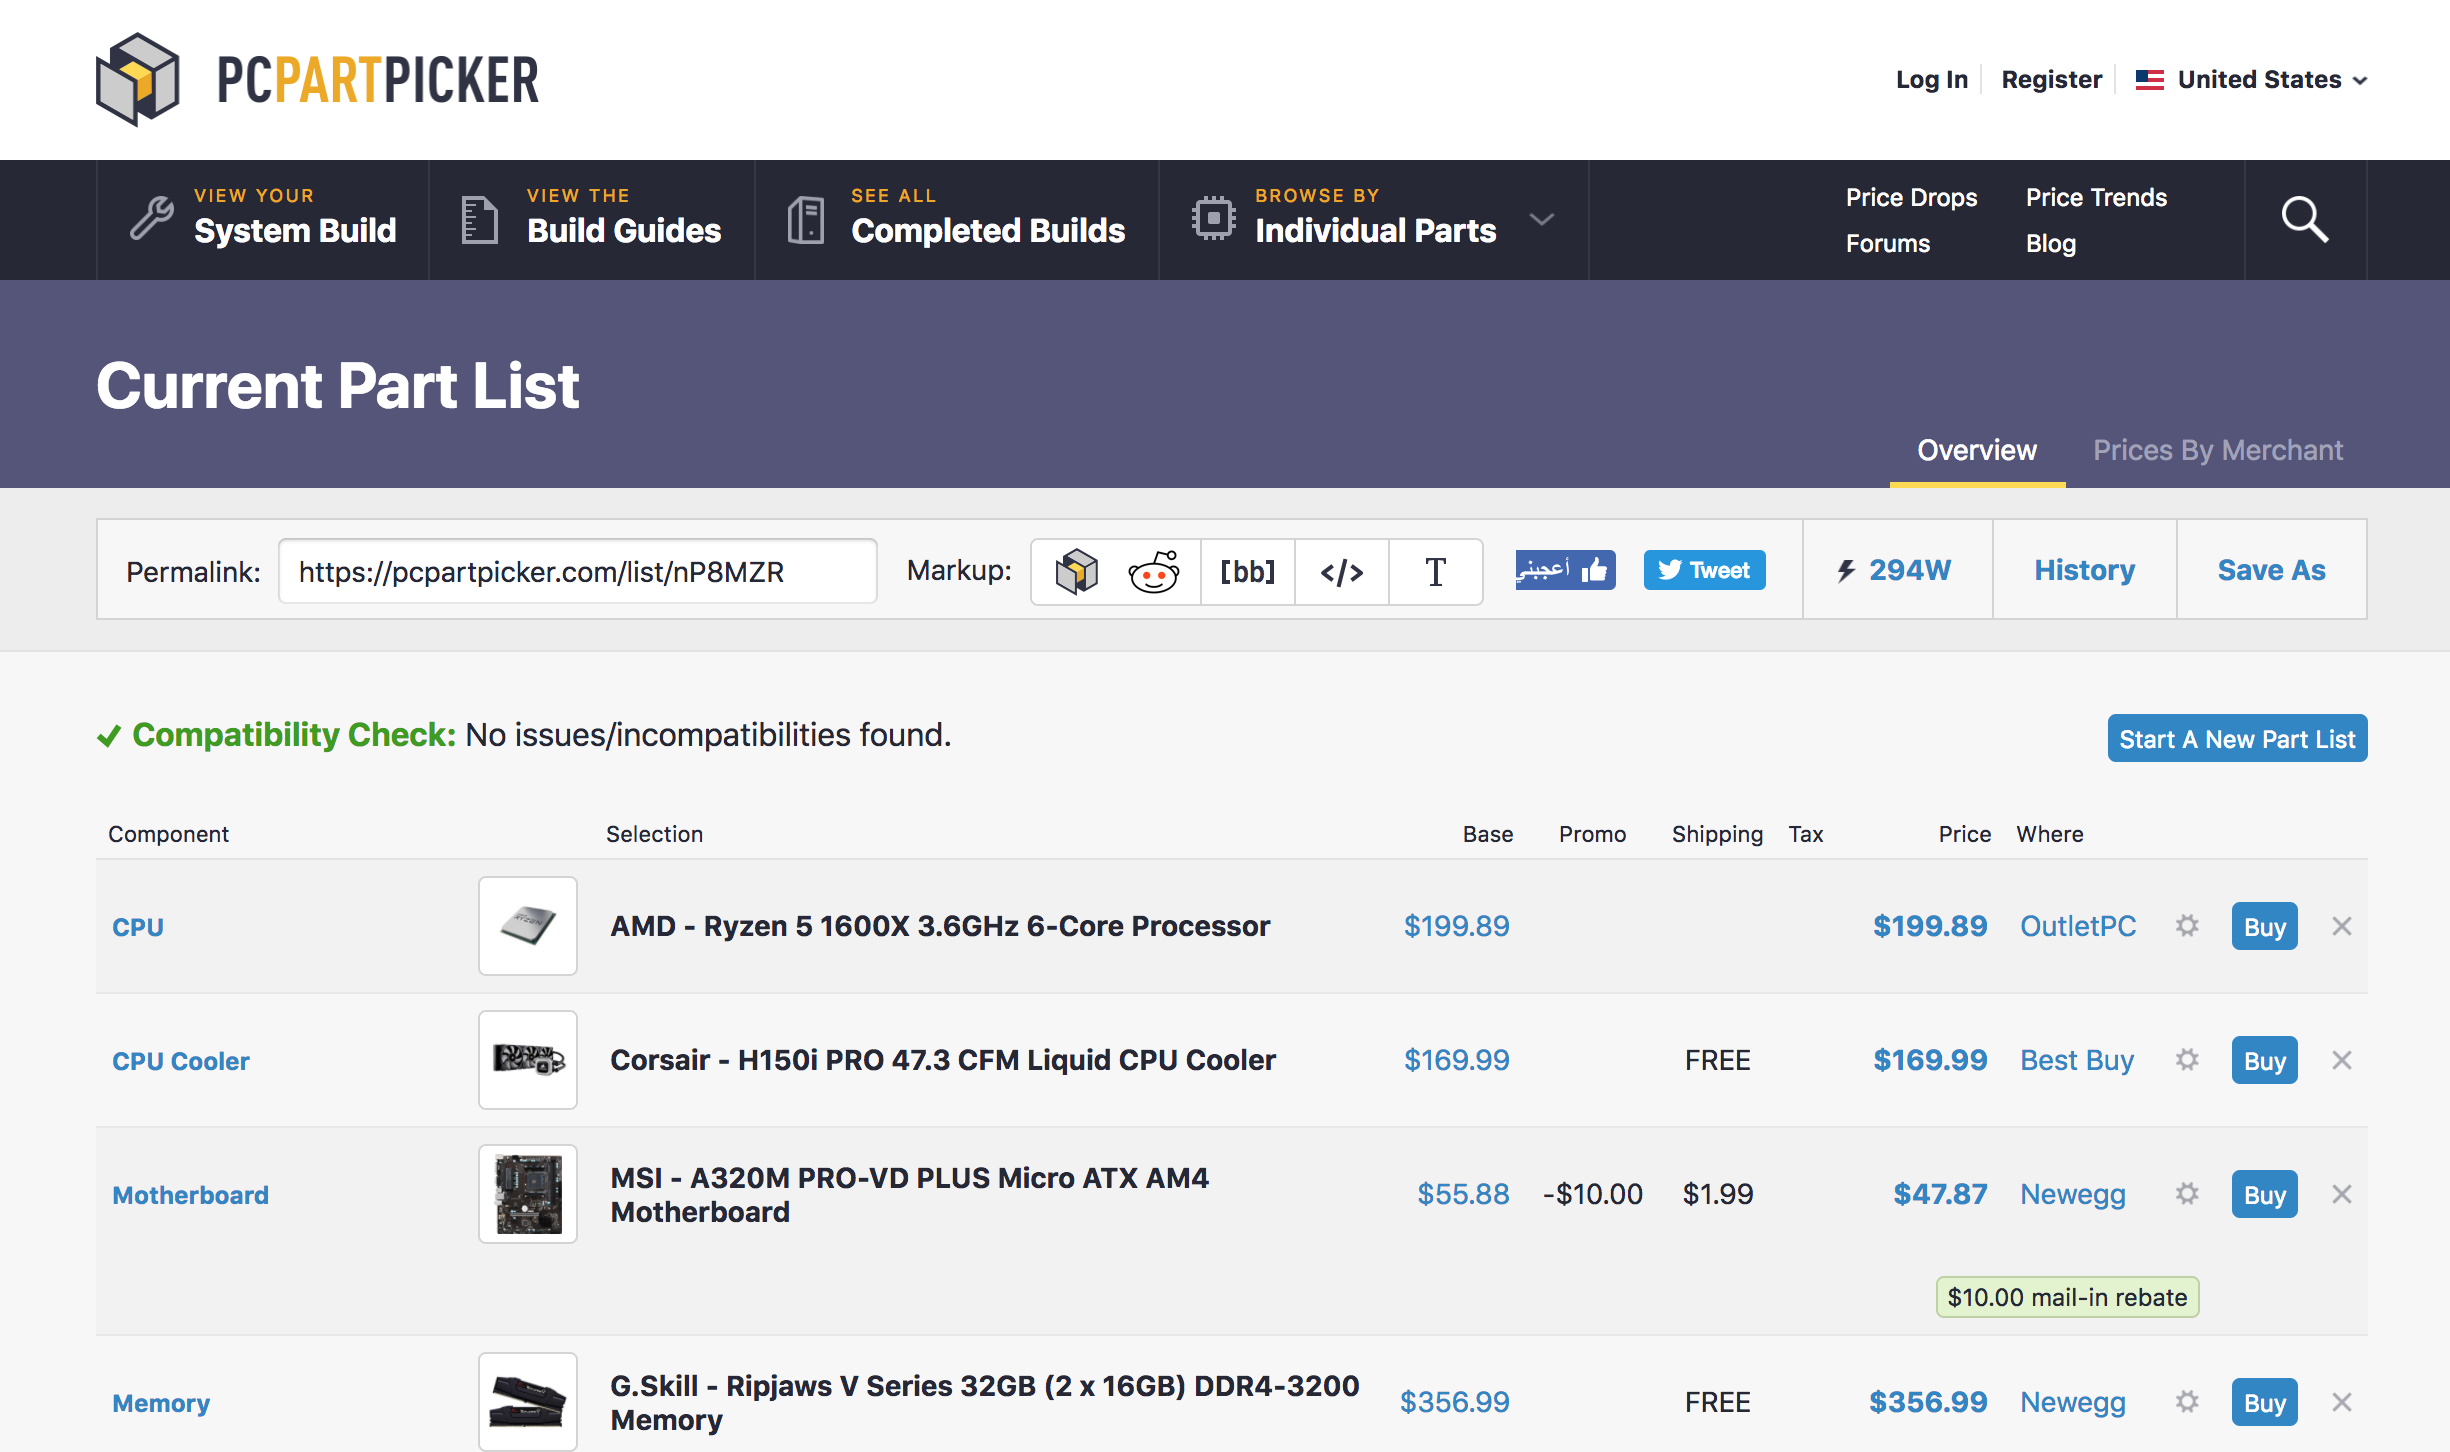Viewport: 2450px width, 1452px height.
Task: Share the list with Tweet button
Action: pos(1704,570)
